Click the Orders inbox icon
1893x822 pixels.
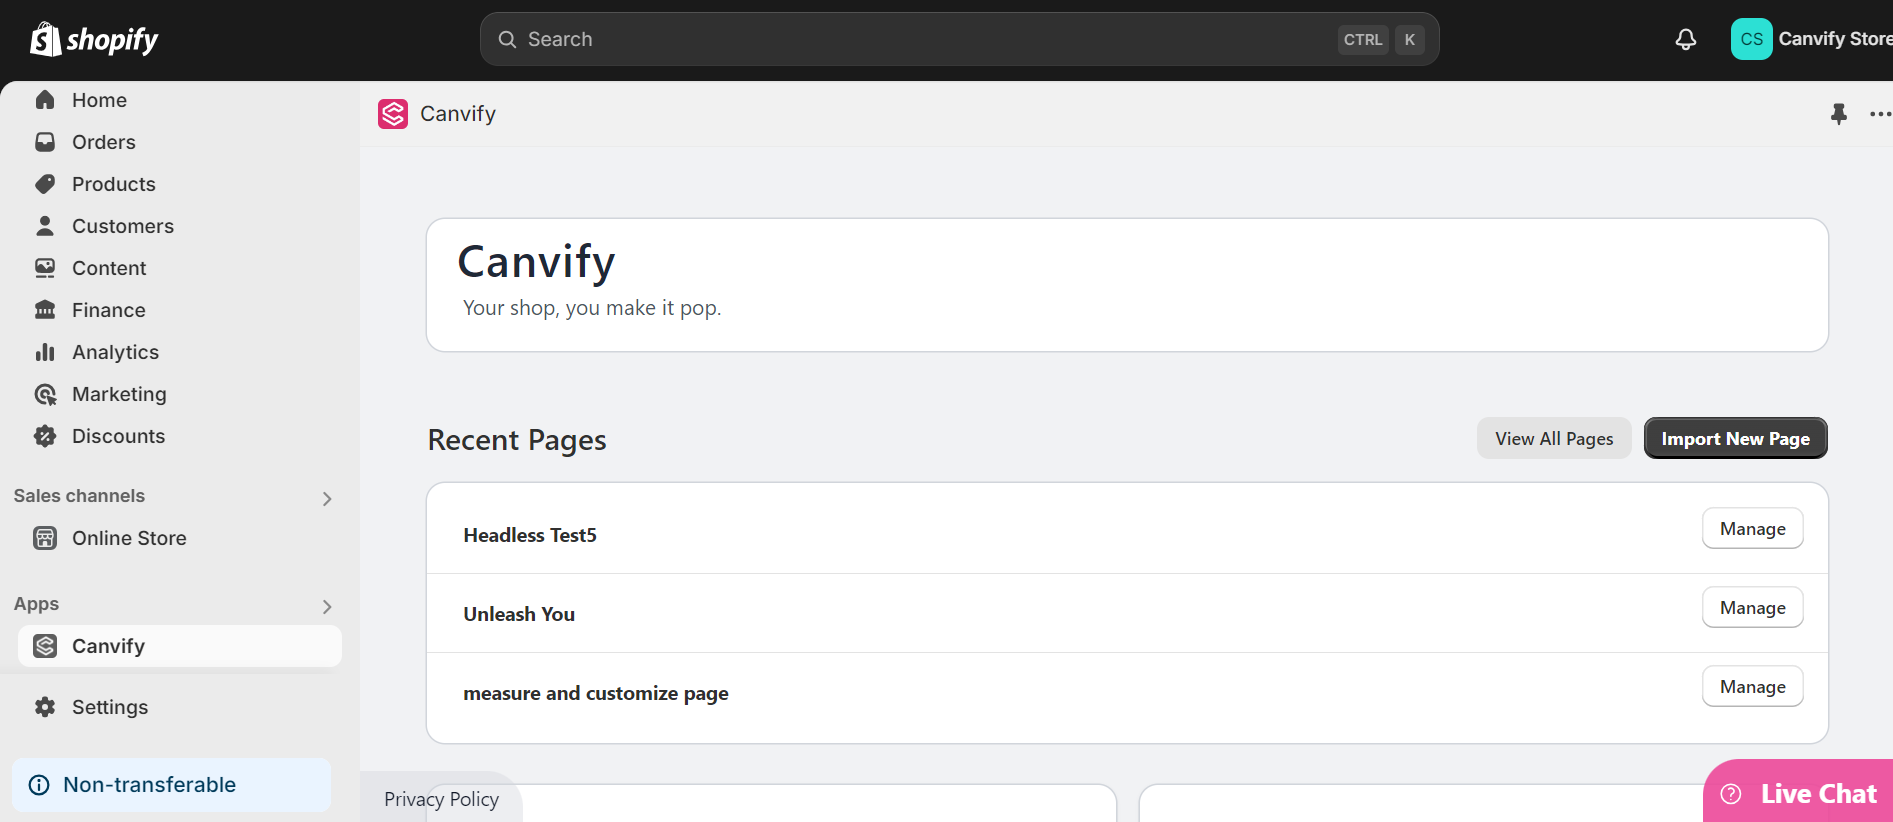[x=45, y=142]
